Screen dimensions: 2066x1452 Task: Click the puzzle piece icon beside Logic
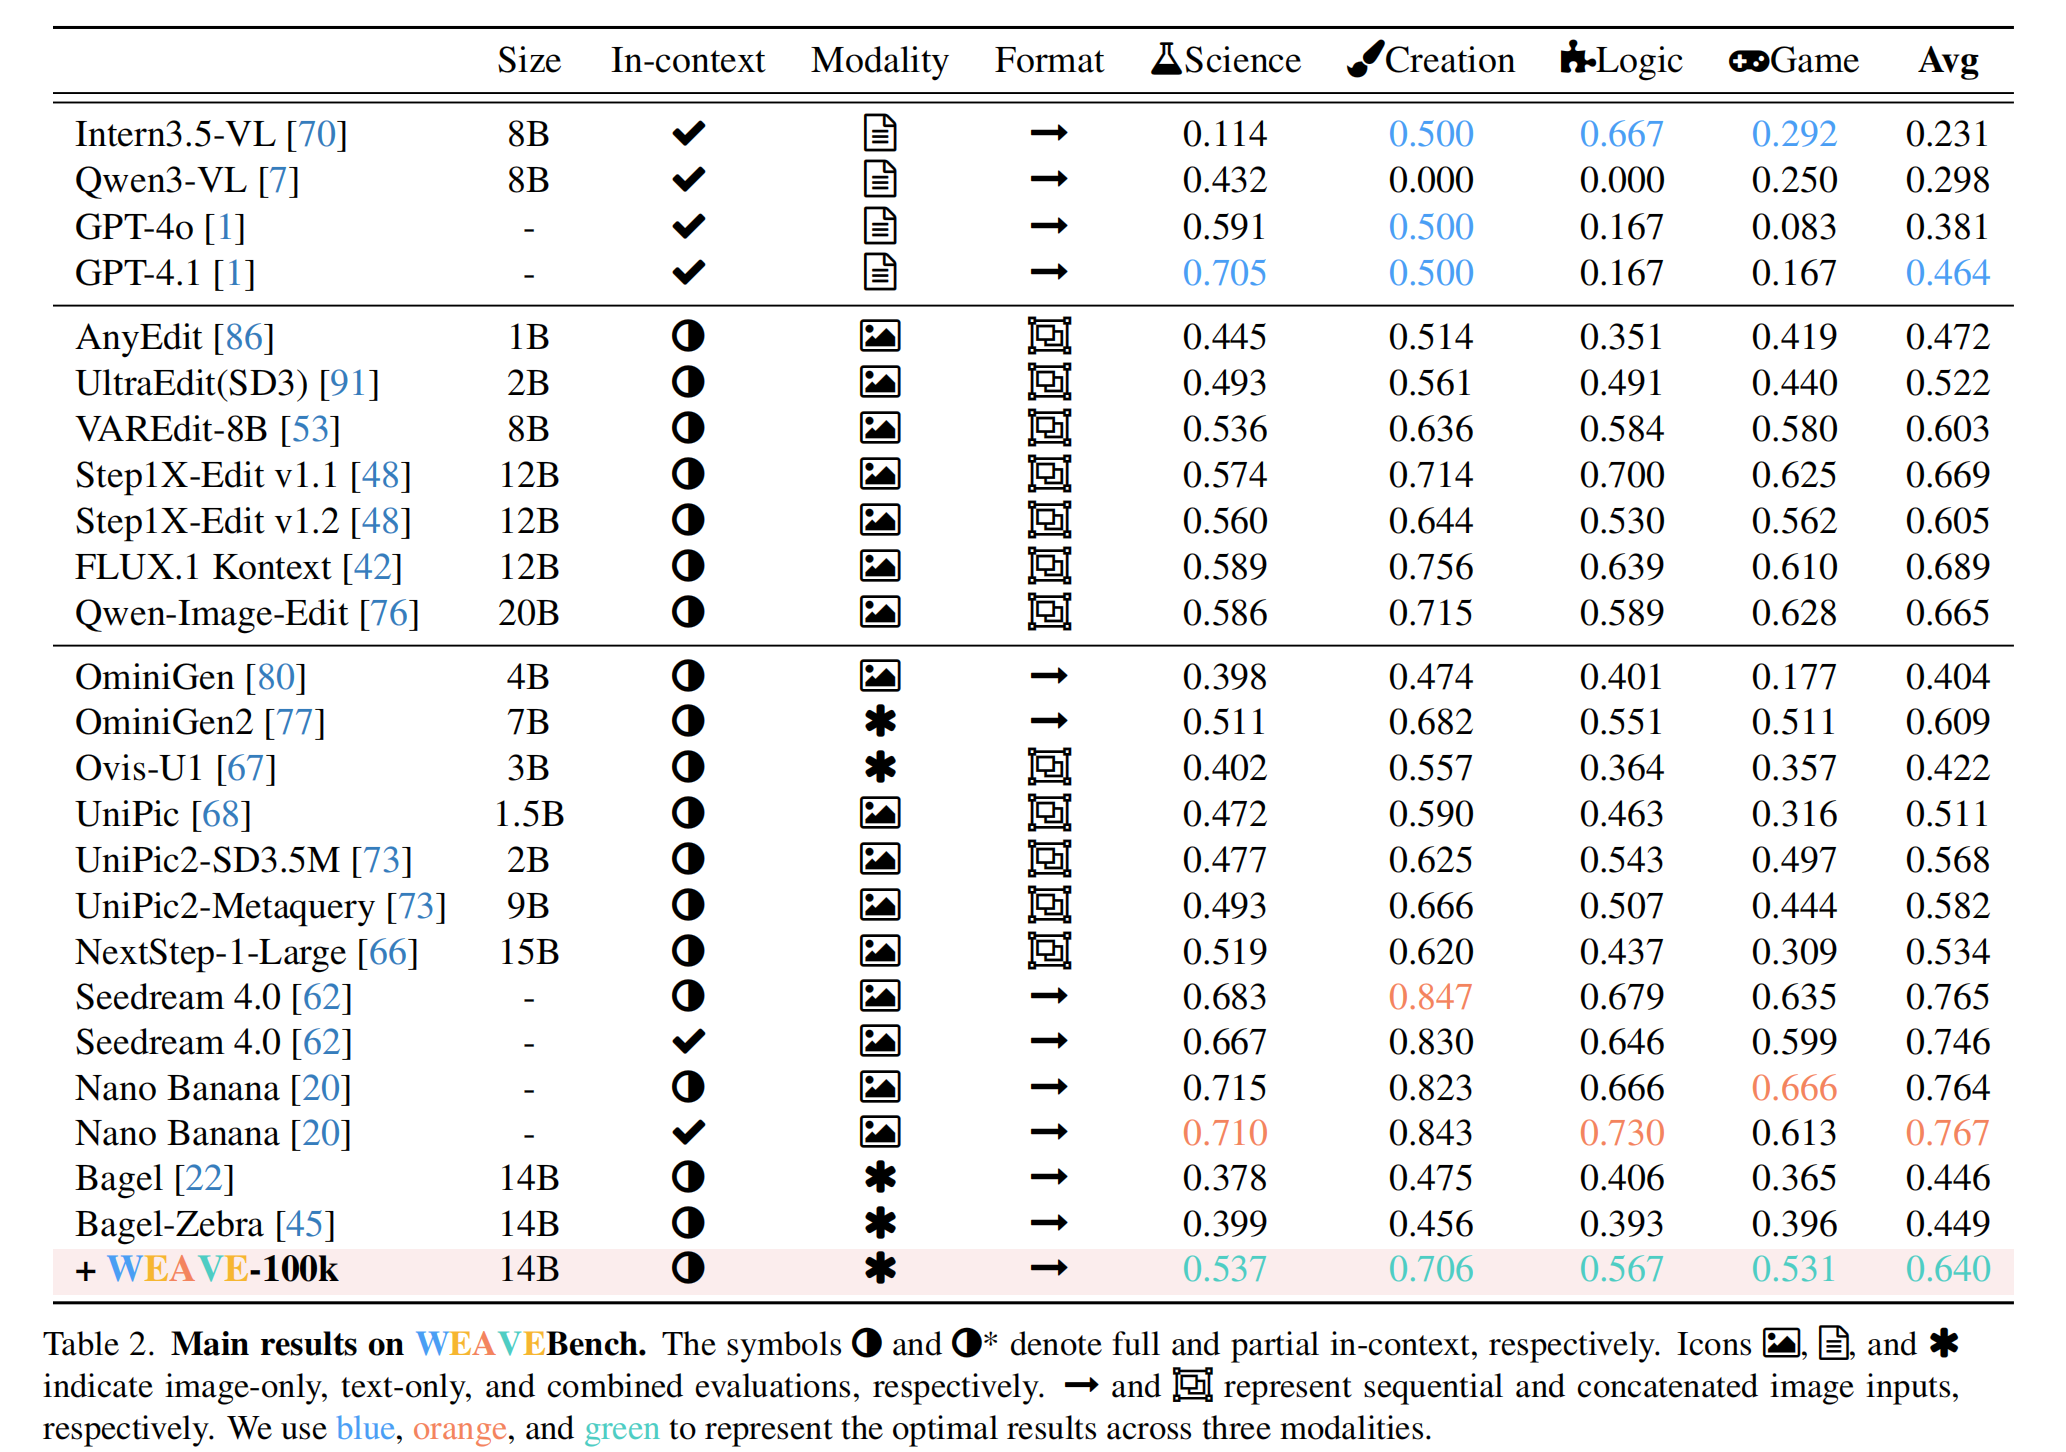1577,58
